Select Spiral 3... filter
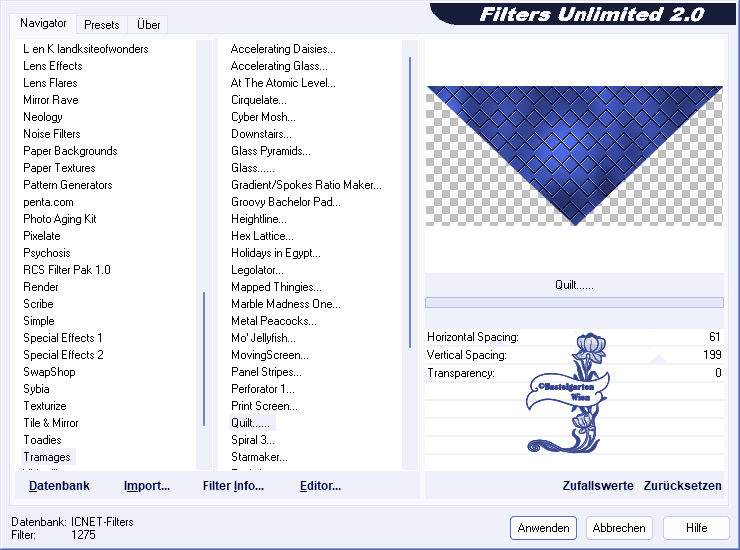 [253, 440]
